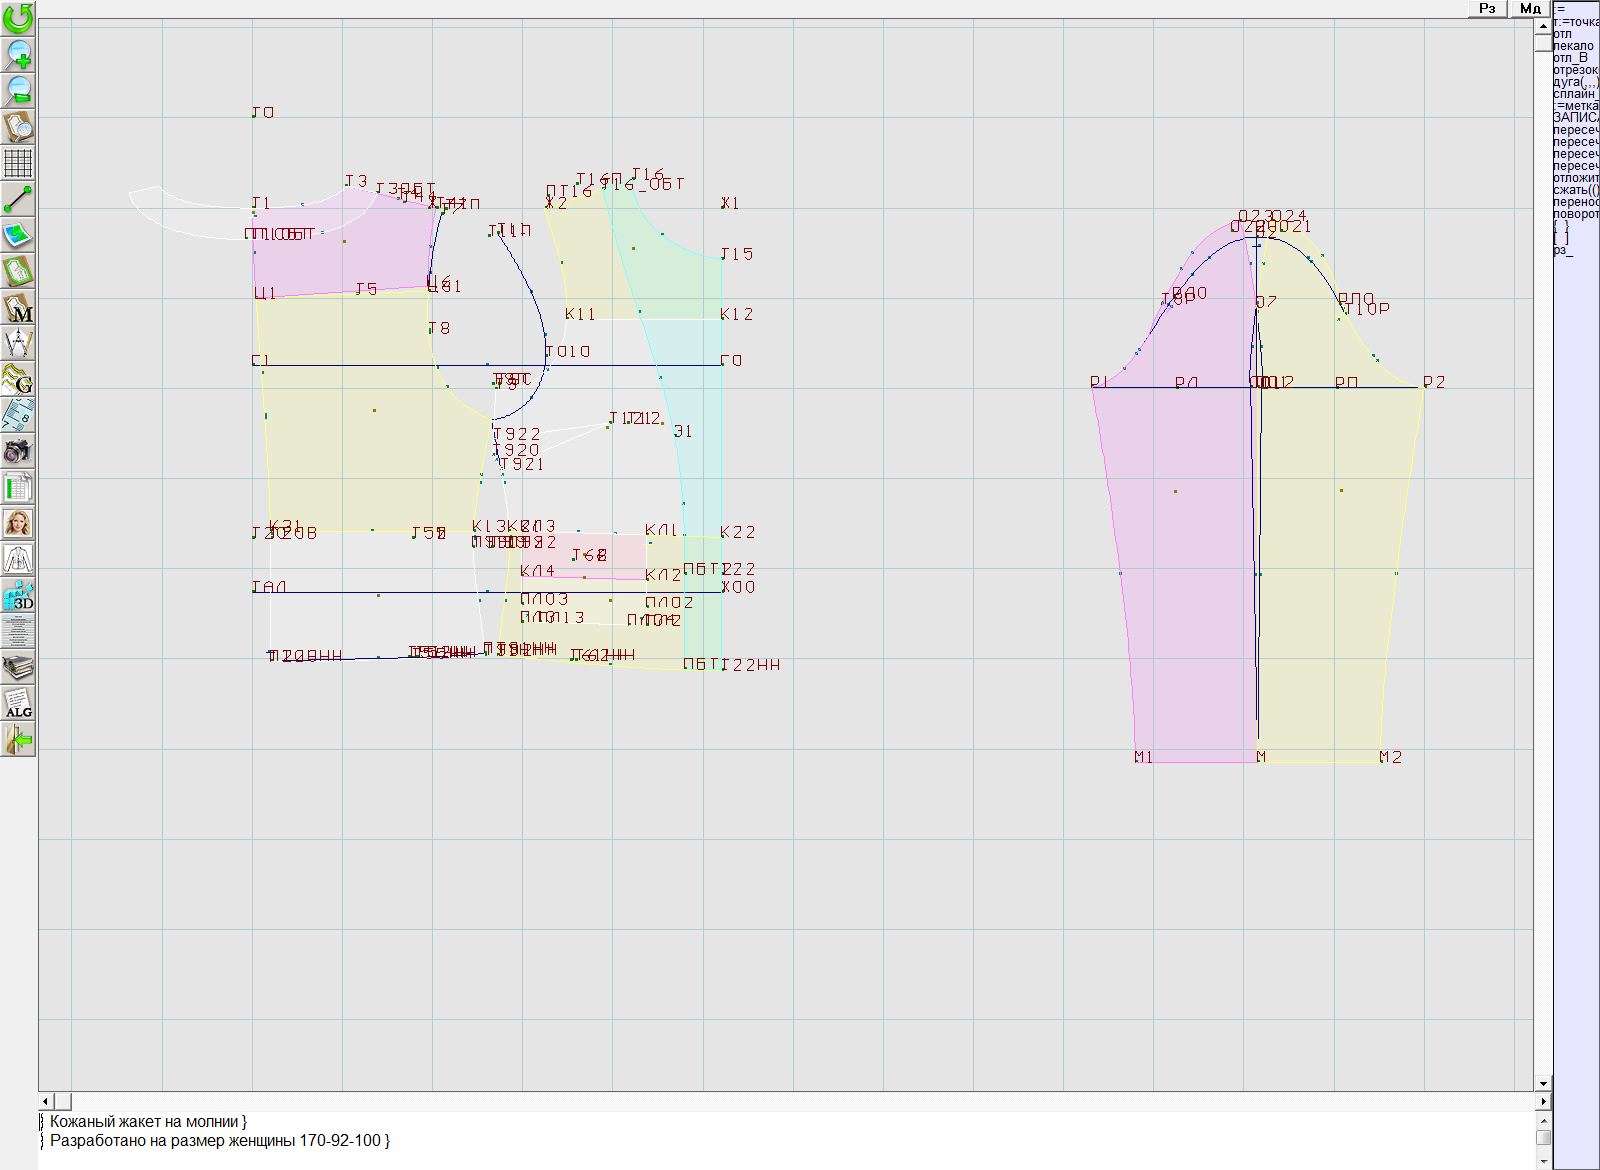Screen dimensions: 1600x1170
Task: Open the woman's face portrait icon
Action: pos(18,523)
